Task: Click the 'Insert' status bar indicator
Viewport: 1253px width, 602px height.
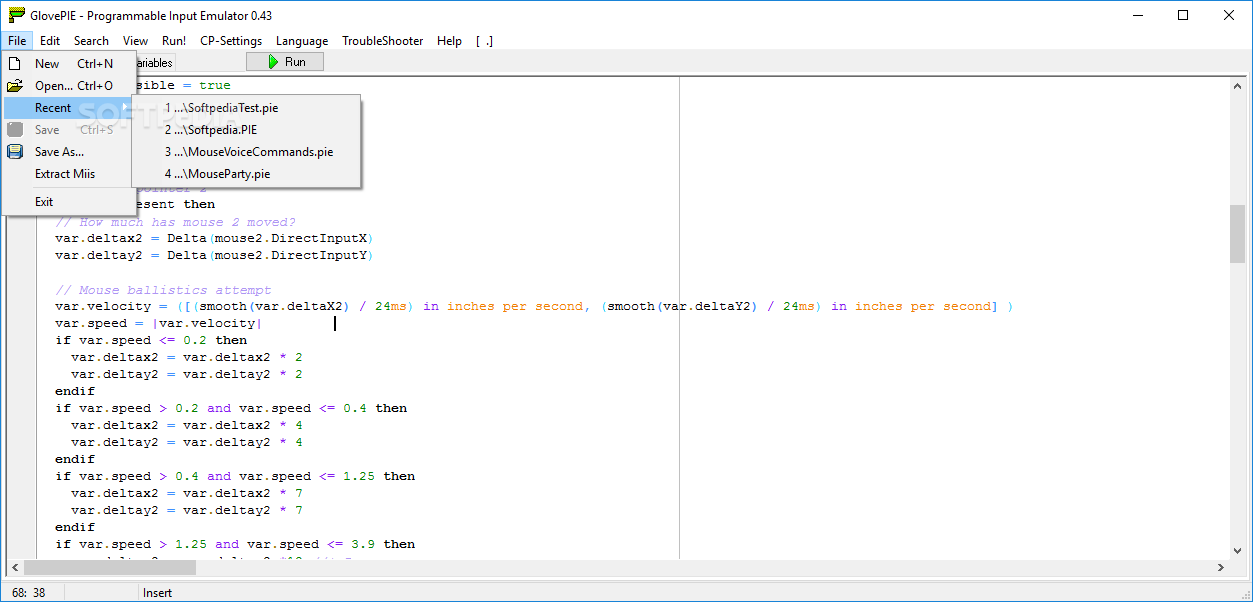Action: click(158, 593)
